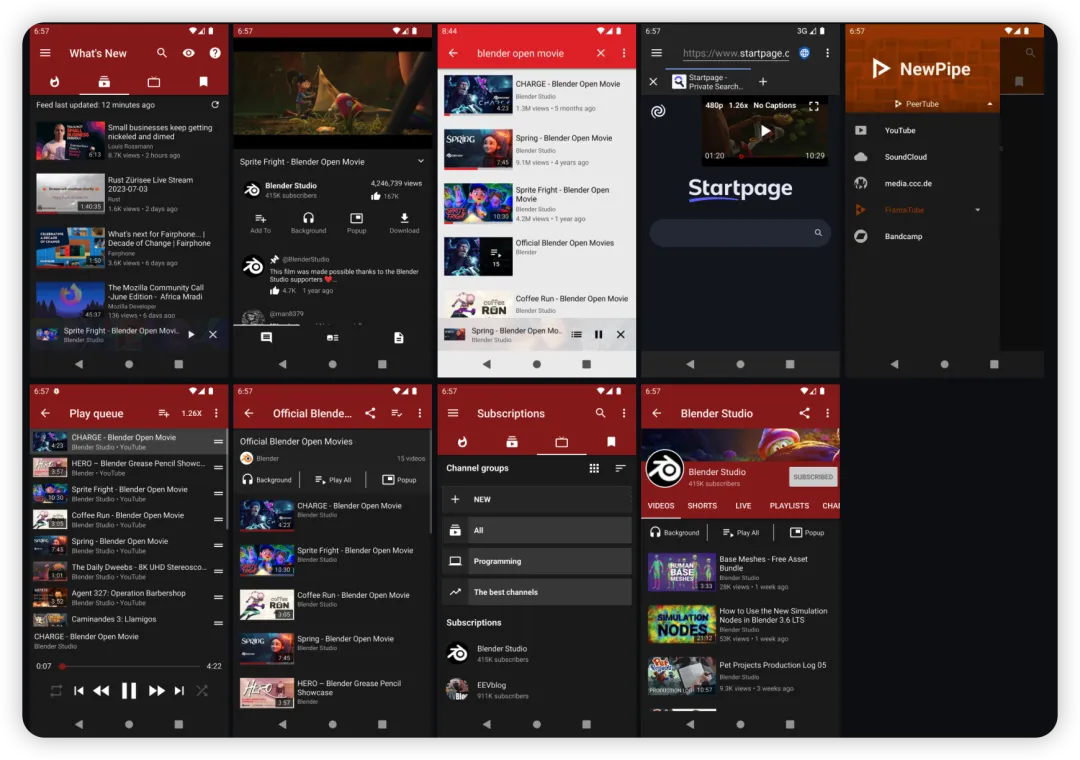Select Bandcamp service in NewPipe drawer
1080x760 pixels.
click(922, 236)
